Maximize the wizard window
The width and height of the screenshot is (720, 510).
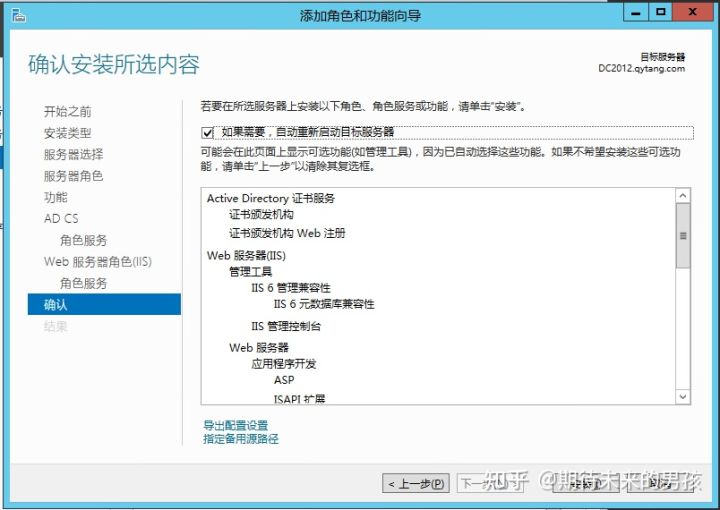[661, 12]
